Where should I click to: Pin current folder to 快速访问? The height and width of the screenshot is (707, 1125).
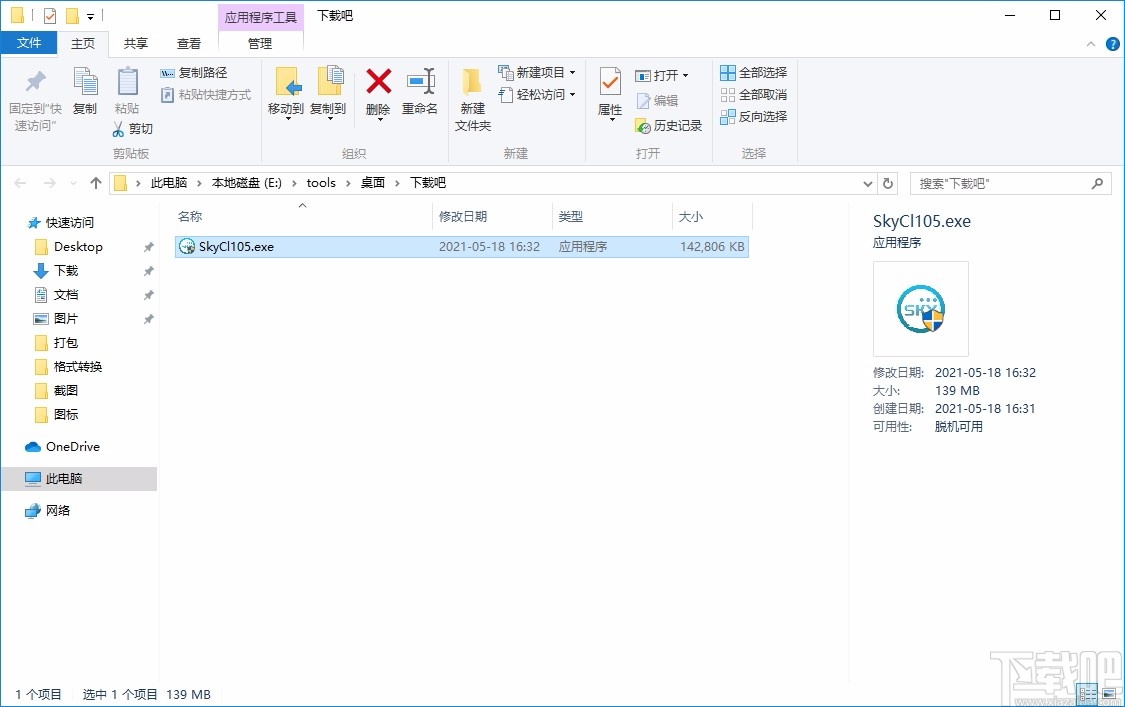[32, 97]
